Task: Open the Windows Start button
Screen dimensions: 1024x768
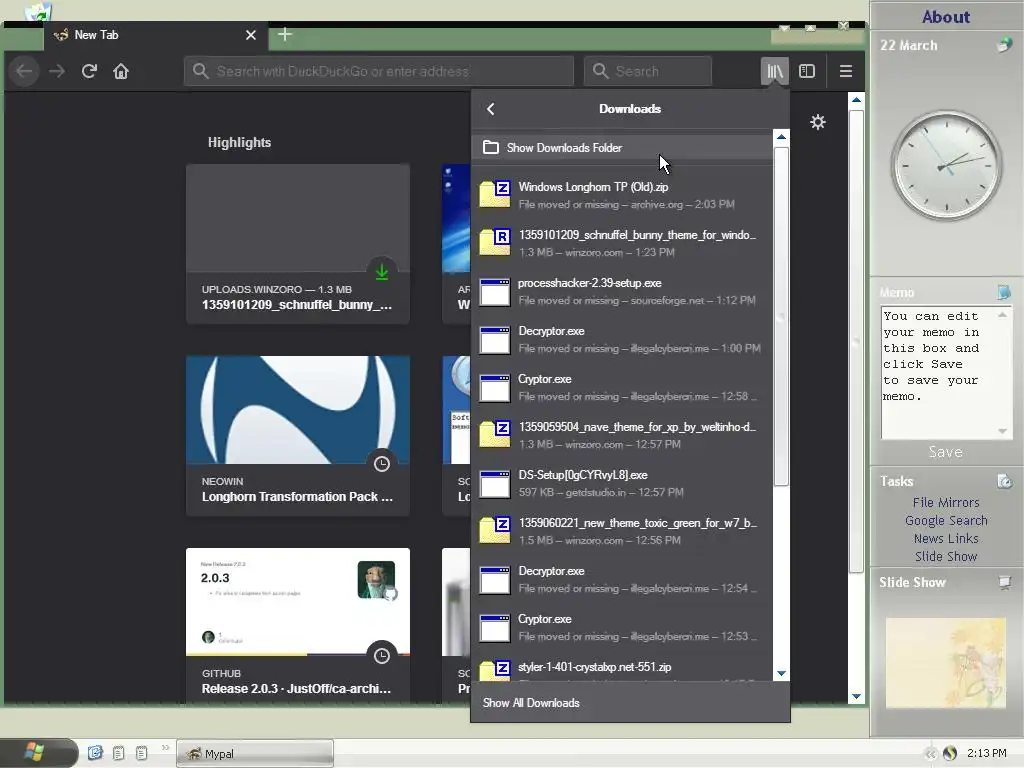Action: (37, 752)
